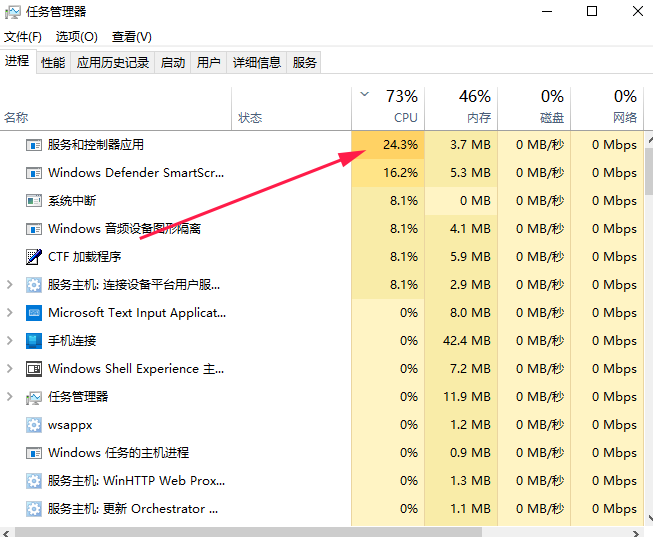Expand the Microsoft Text Input Application row

coord(10,312)
